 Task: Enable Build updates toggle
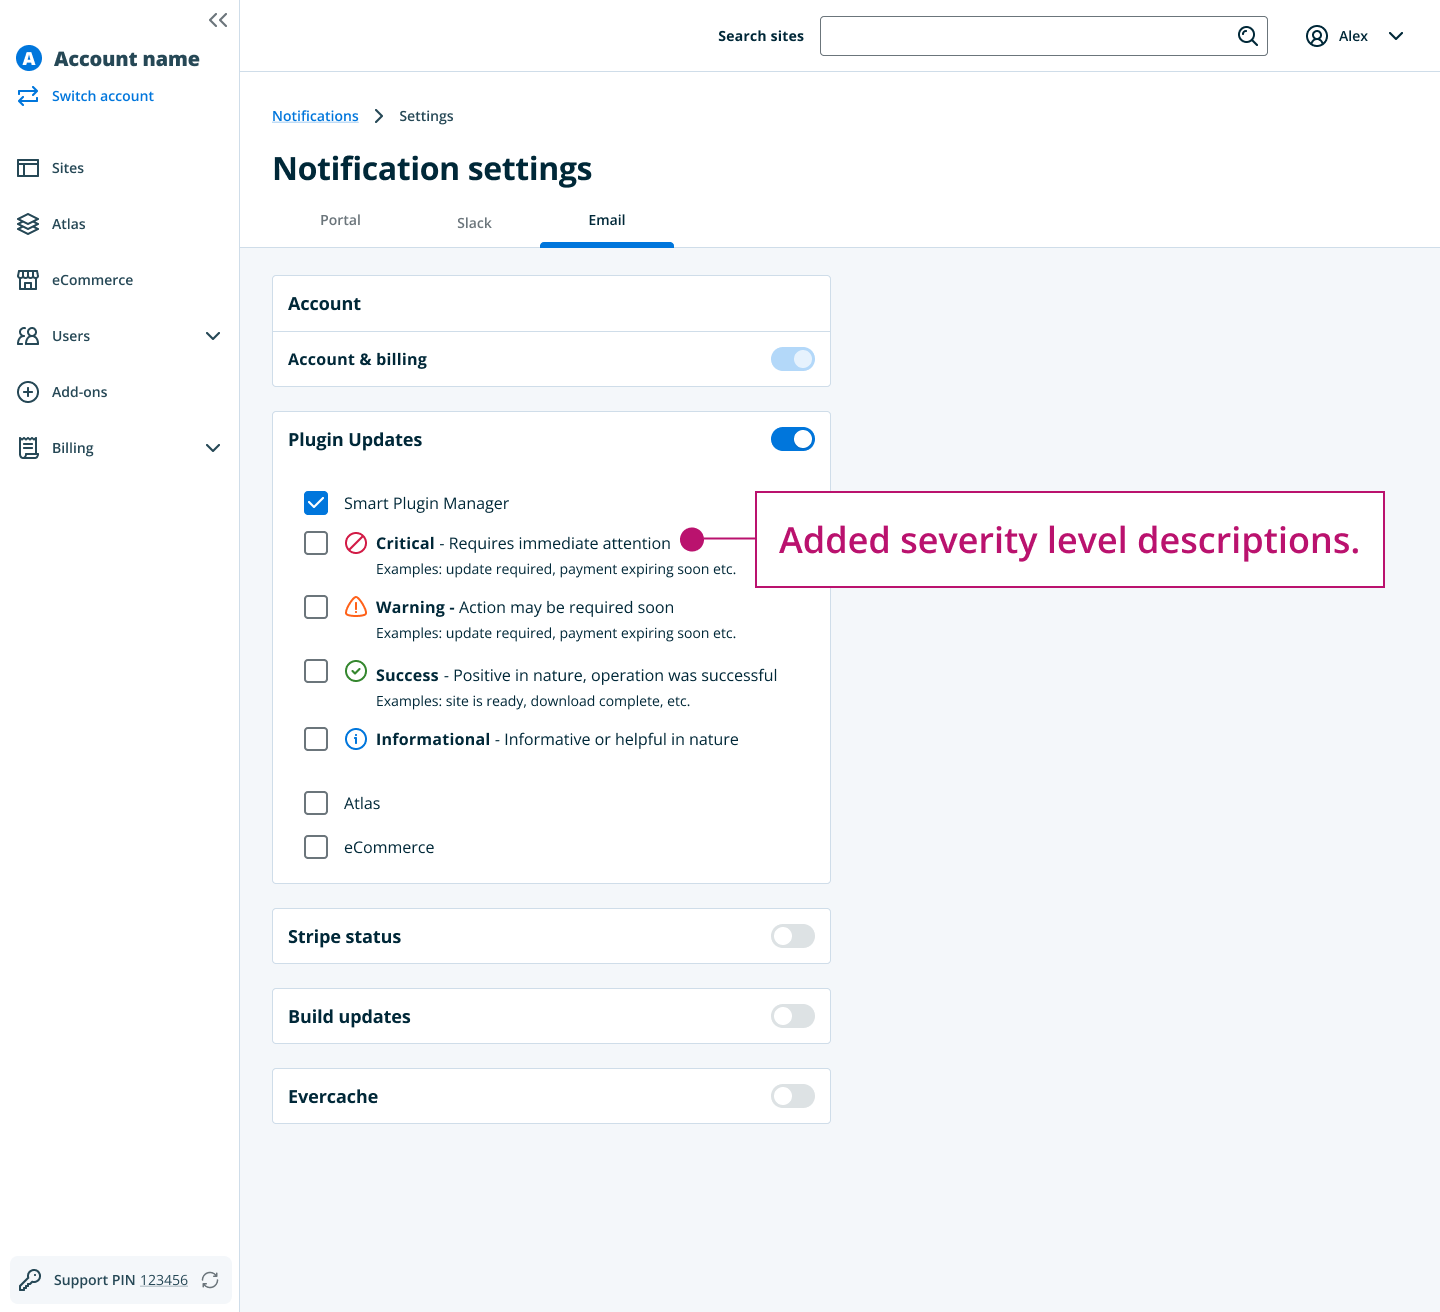coord(793,1016)
